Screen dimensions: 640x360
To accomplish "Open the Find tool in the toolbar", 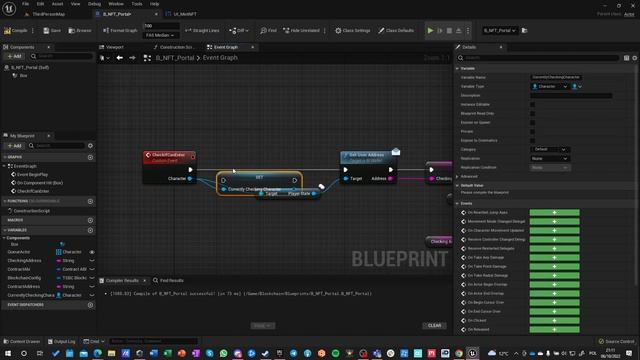I will 268,31.
